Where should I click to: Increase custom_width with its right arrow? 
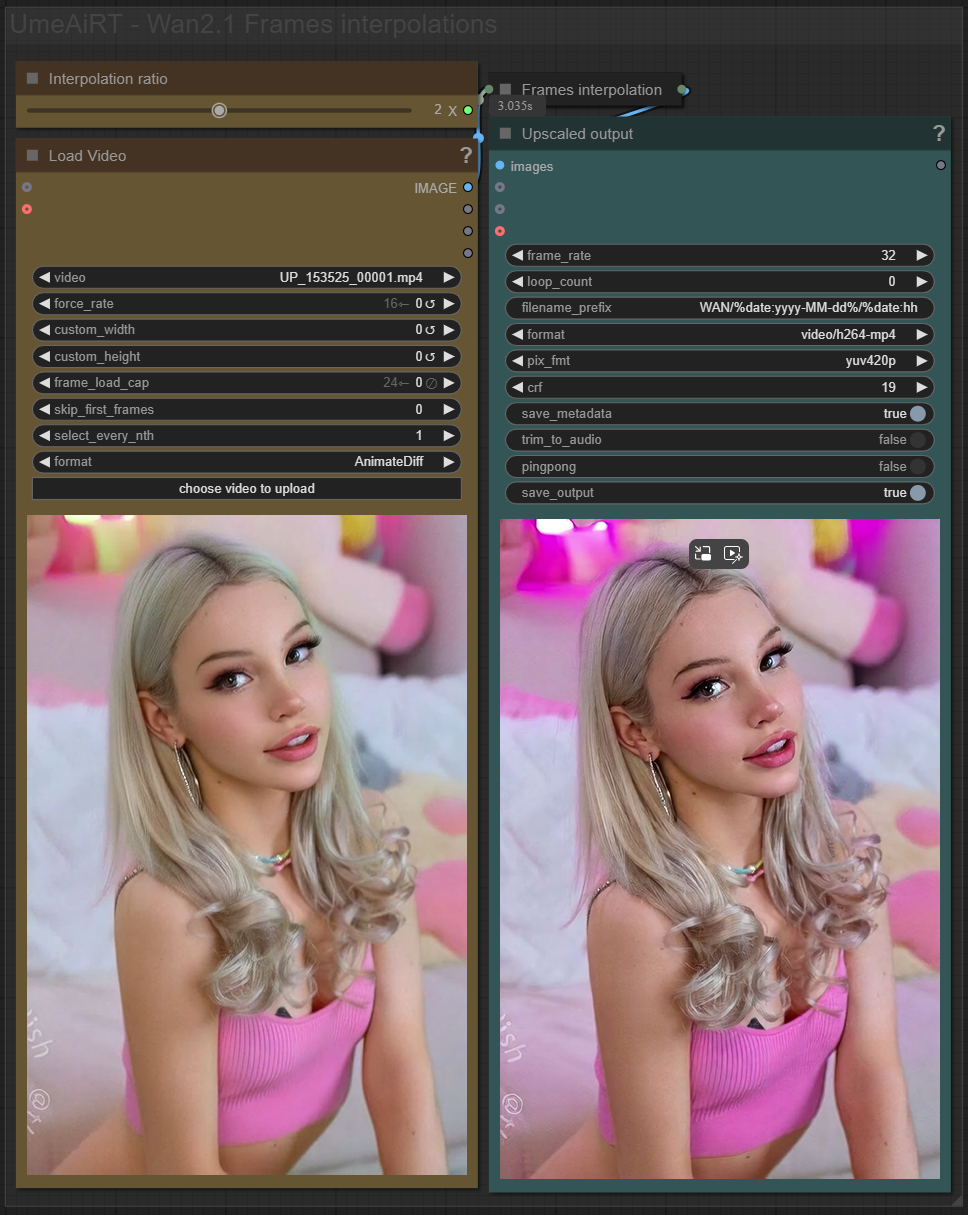[449, 329]
